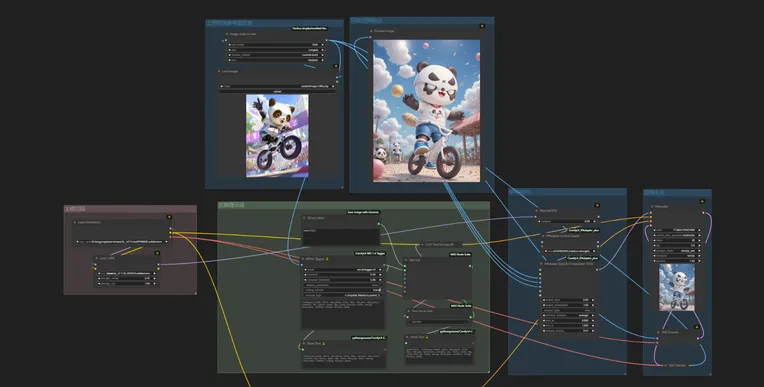Open the ckpt_name checkpoint dropdown
The width and height of the screenshot is (764, 387).
click(122, 241)
